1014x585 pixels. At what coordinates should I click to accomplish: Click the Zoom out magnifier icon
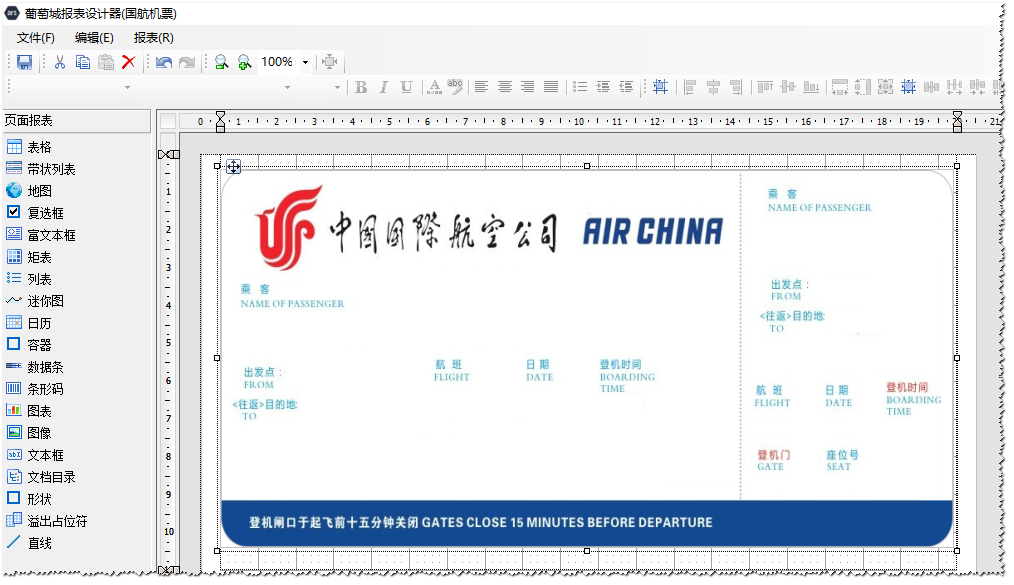222,62
